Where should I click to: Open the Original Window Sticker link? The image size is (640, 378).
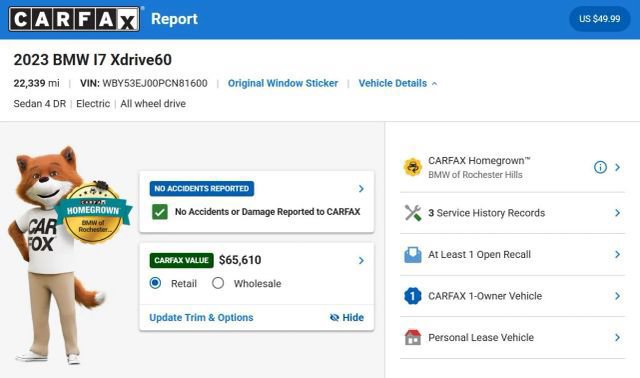(283, 83)
